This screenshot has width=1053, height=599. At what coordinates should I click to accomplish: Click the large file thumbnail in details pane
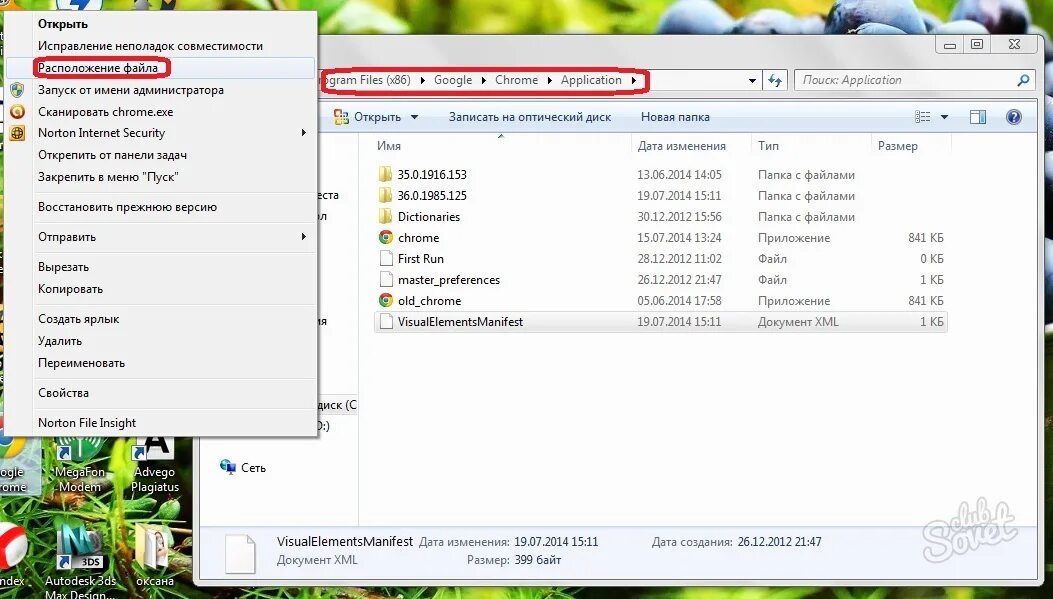click(240, 553)
